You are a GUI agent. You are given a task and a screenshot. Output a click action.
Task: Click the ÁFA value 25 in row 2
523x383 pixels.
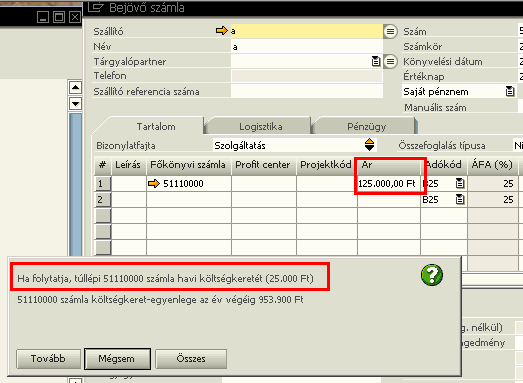[x=493, y=200]
